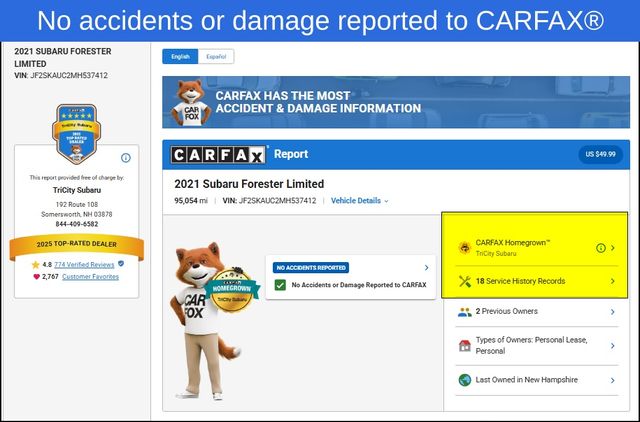Click the No Accidents Reported label
Viewport: 640px width, 422px height.
(x=311, y=268)
